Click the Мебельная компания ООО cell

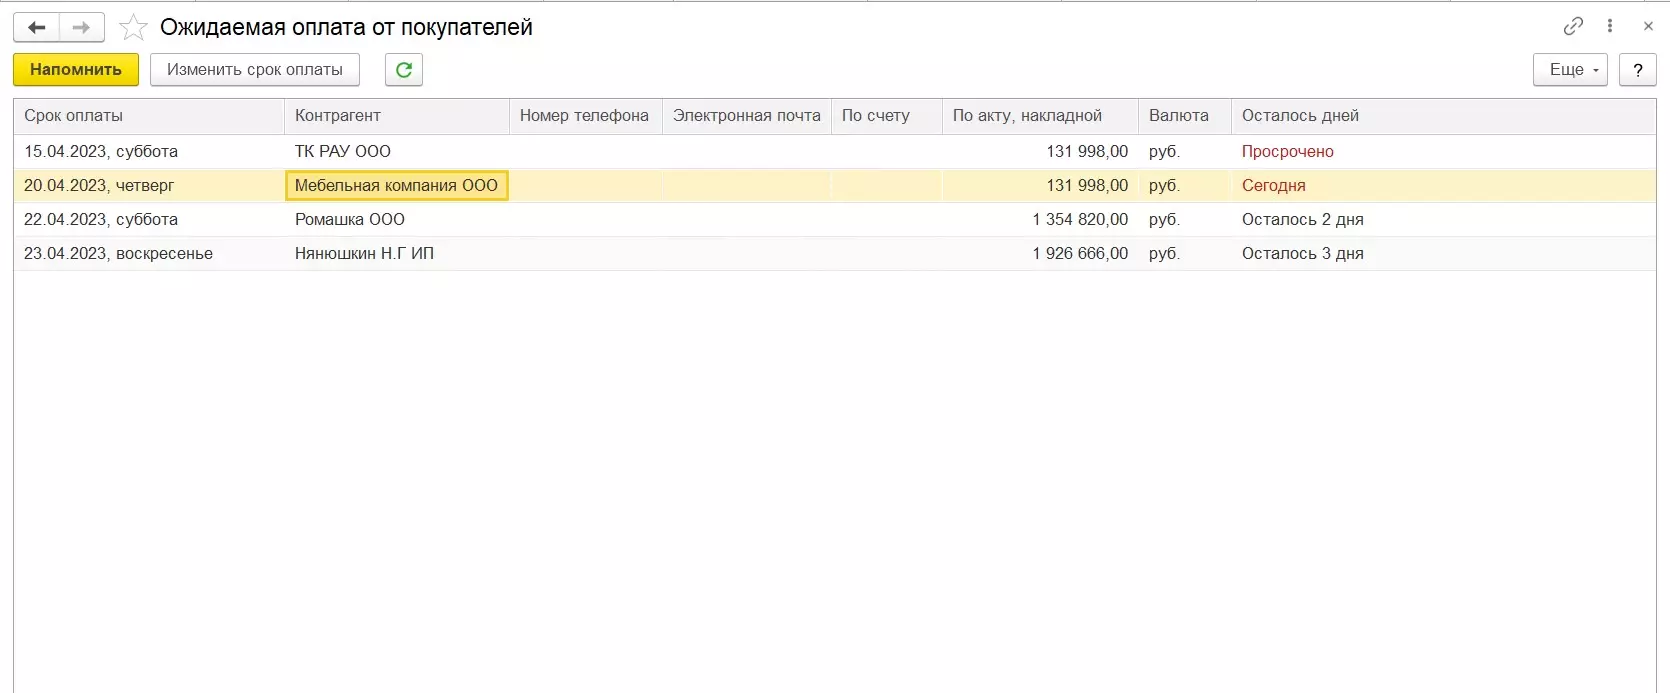(396, 186)
